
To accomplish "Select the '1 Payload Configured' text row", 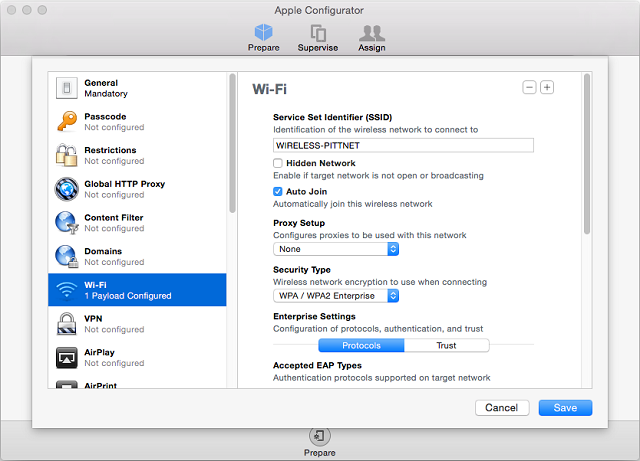I will click(x=128, y=296).
